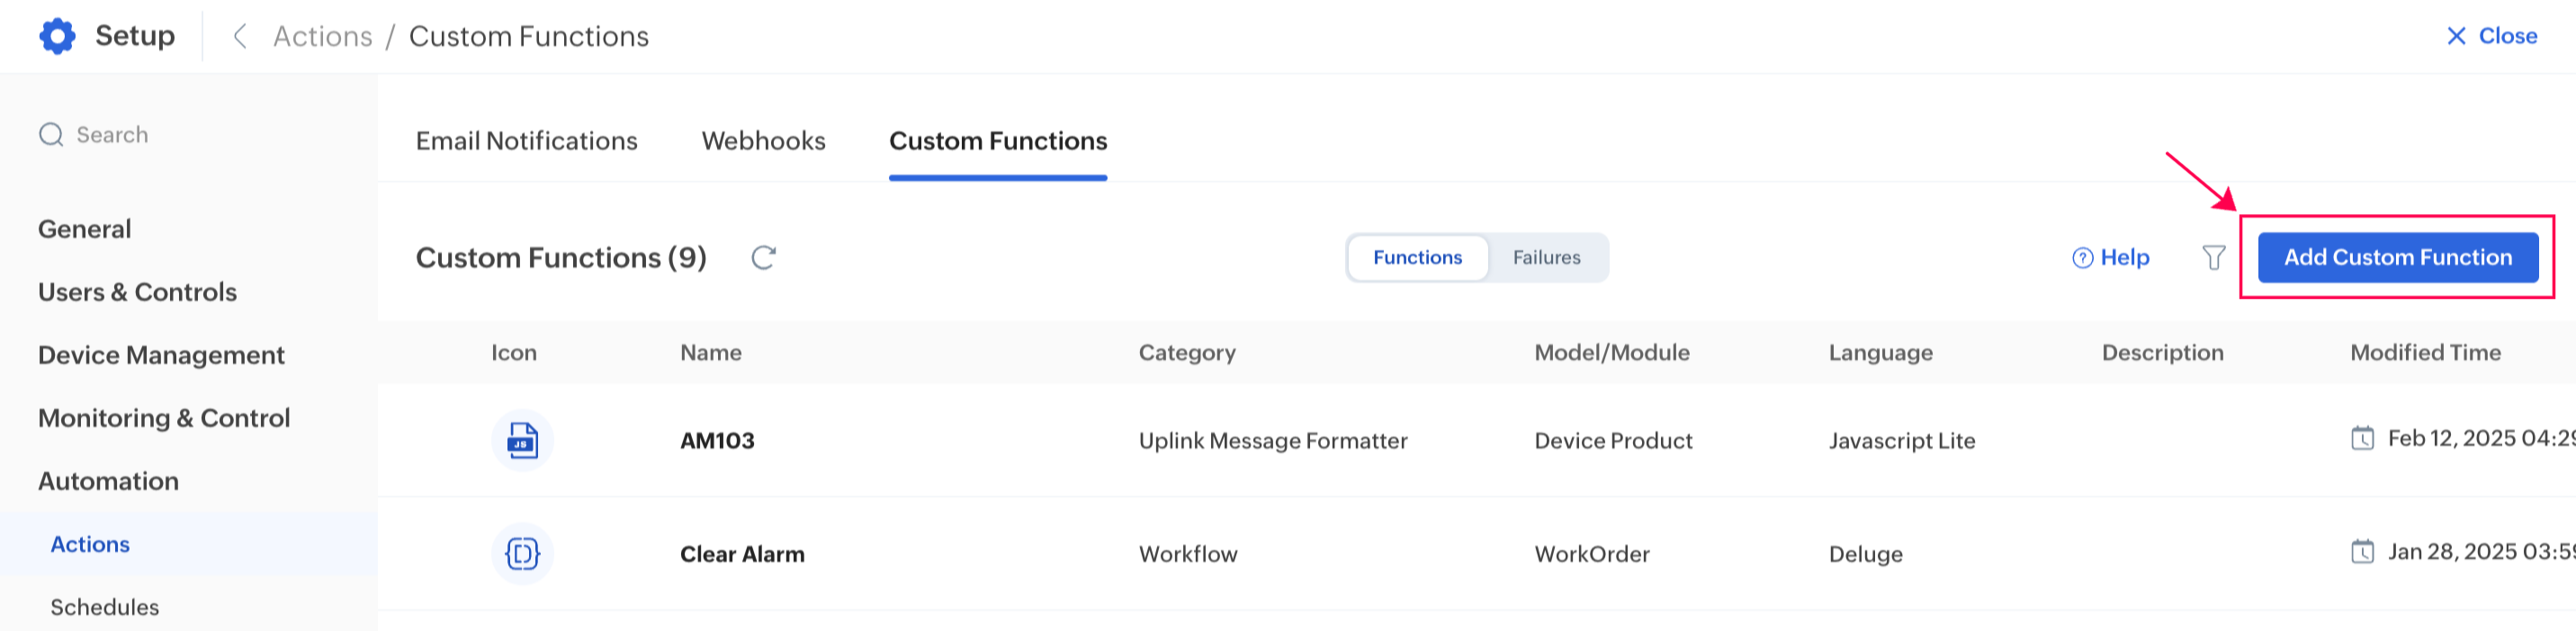2576x631 pixels.
Task: Click the sidebar search magnifier icon
Action: point(51,135)
